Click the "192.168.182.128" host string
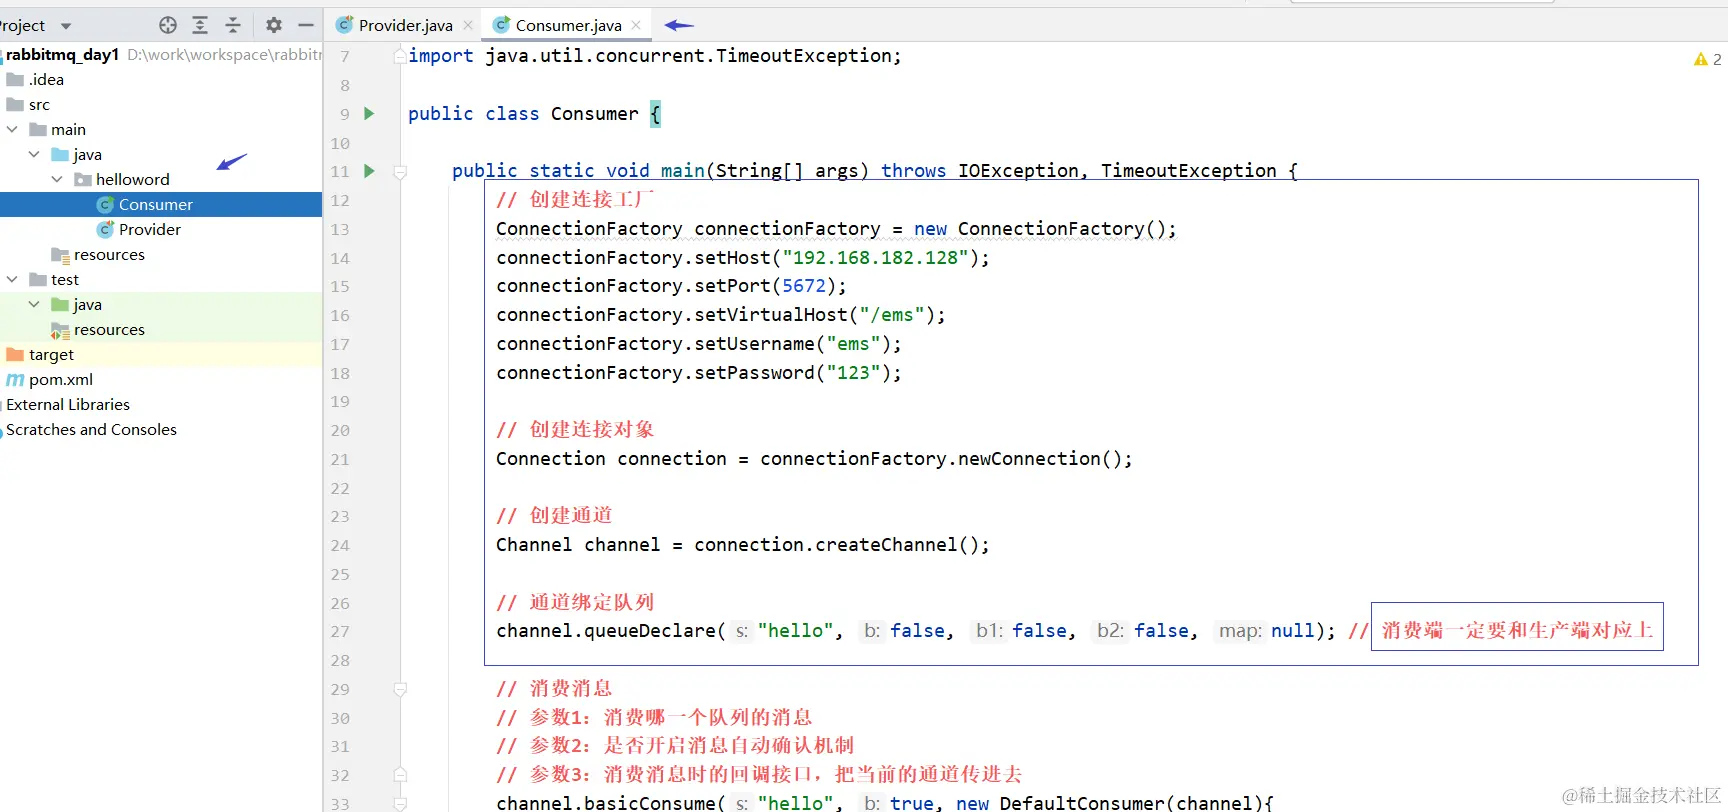This screenshot has width=1728, height=812. [x=876, y=258]
